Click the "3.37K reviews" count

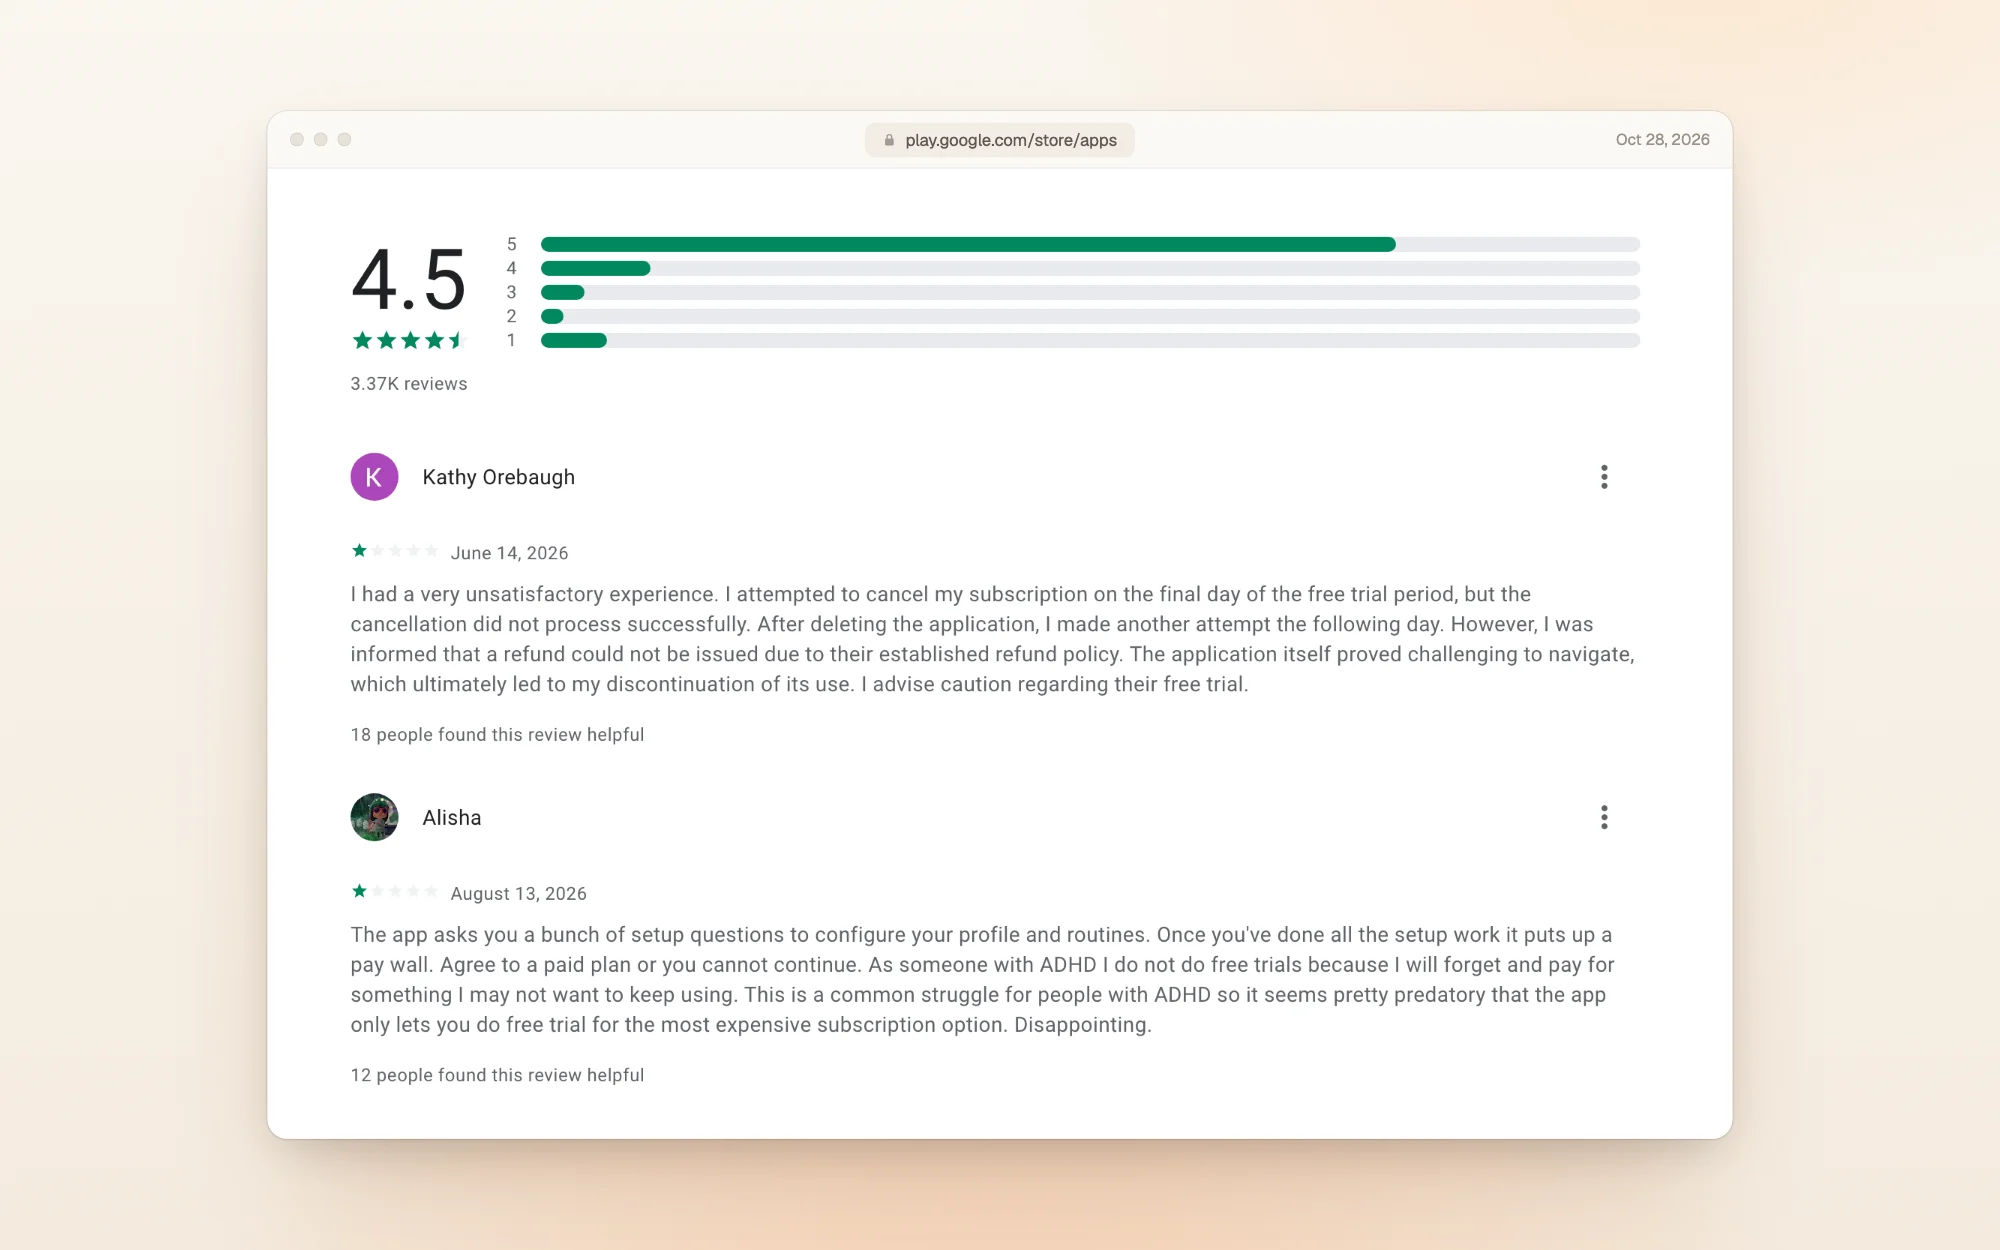(409, 384)
